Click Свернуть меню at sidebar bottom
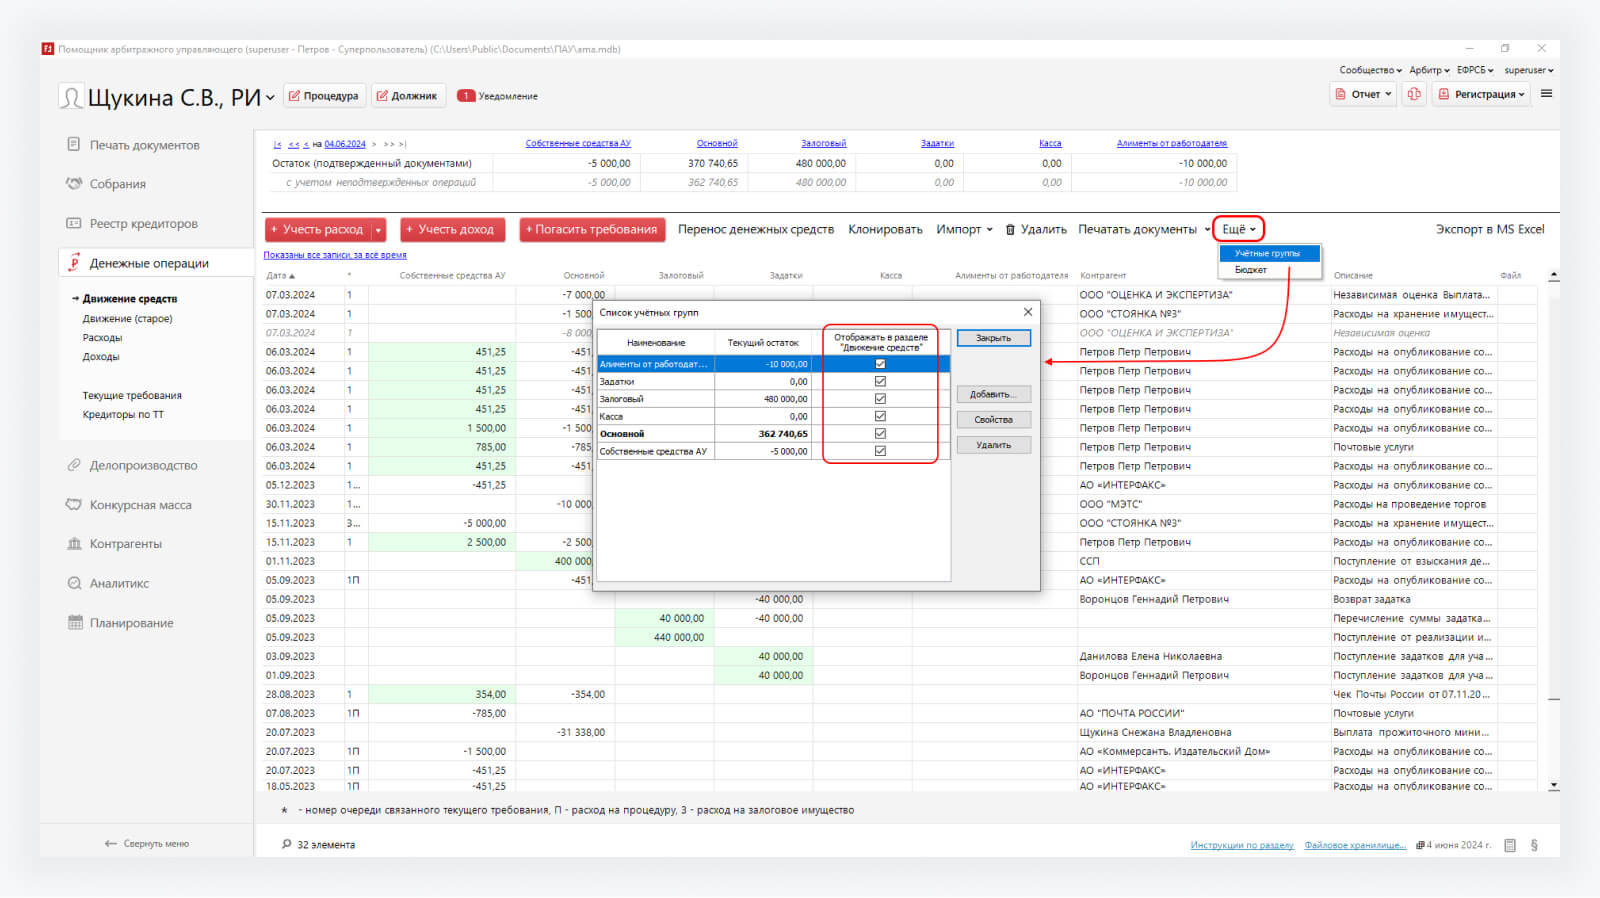This screenshot has height=898, width=1600. (147, 844)
